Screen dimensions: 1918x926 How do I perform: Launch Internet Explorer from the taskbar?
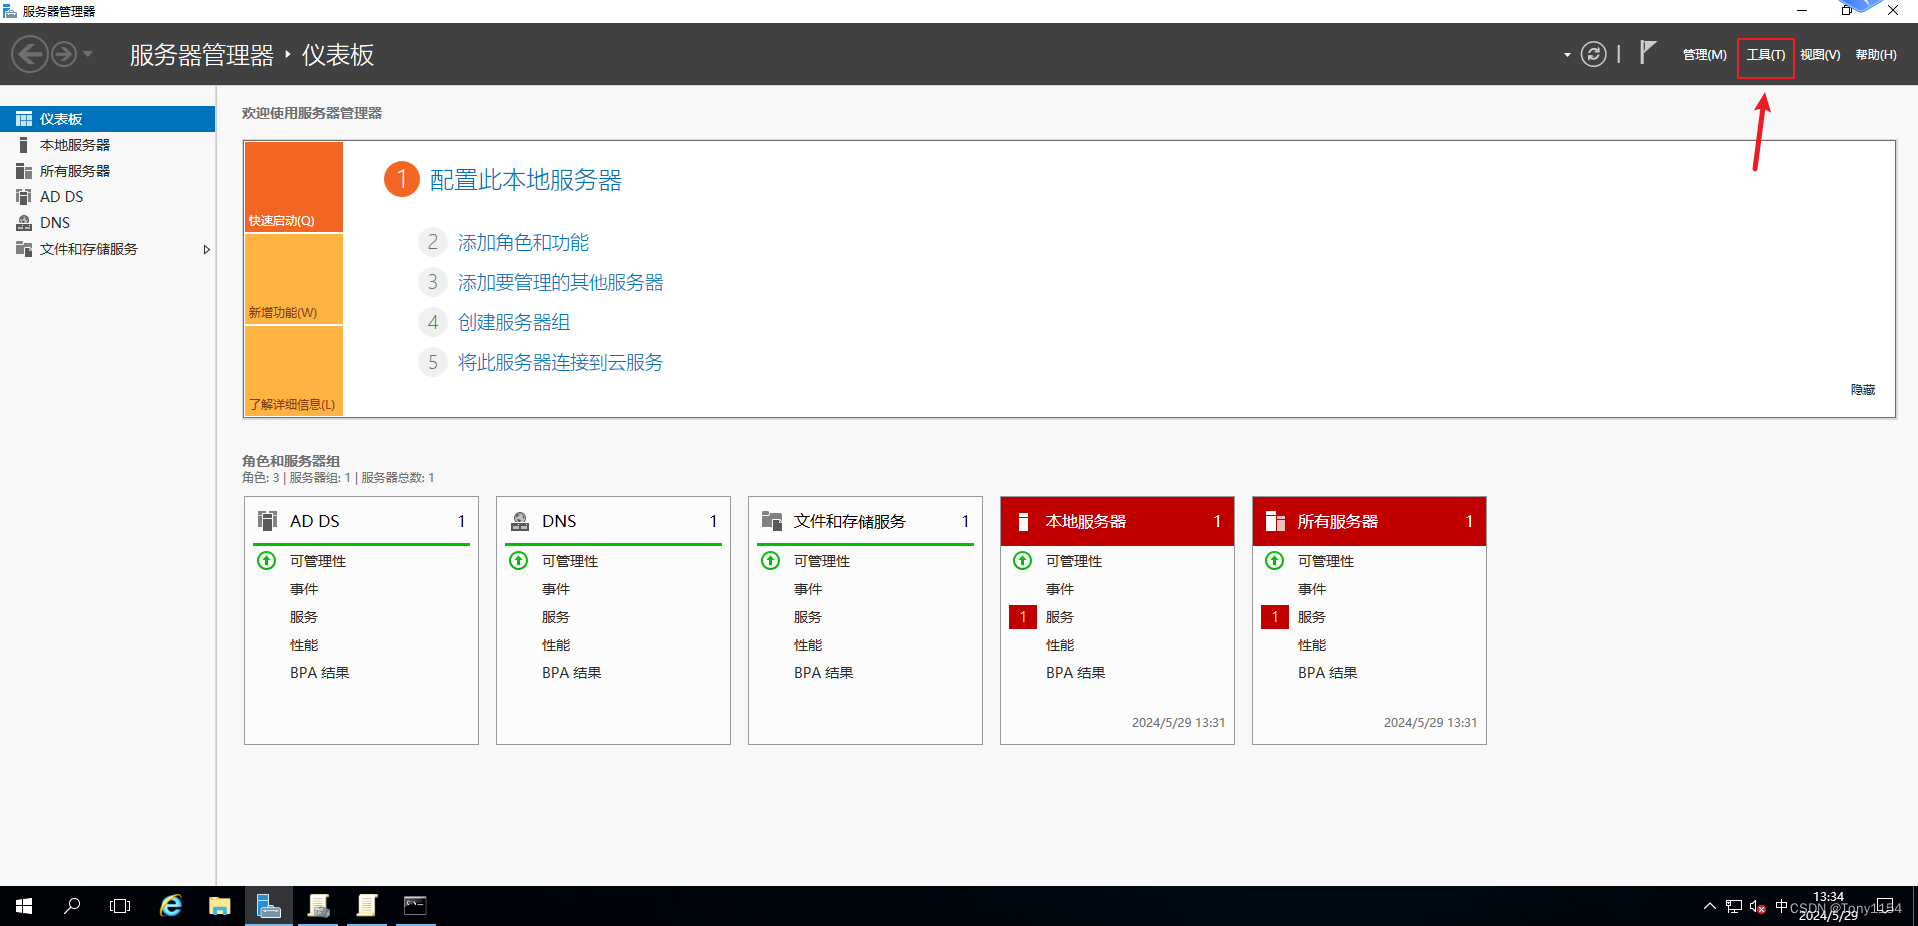click(x=171, y=906)
